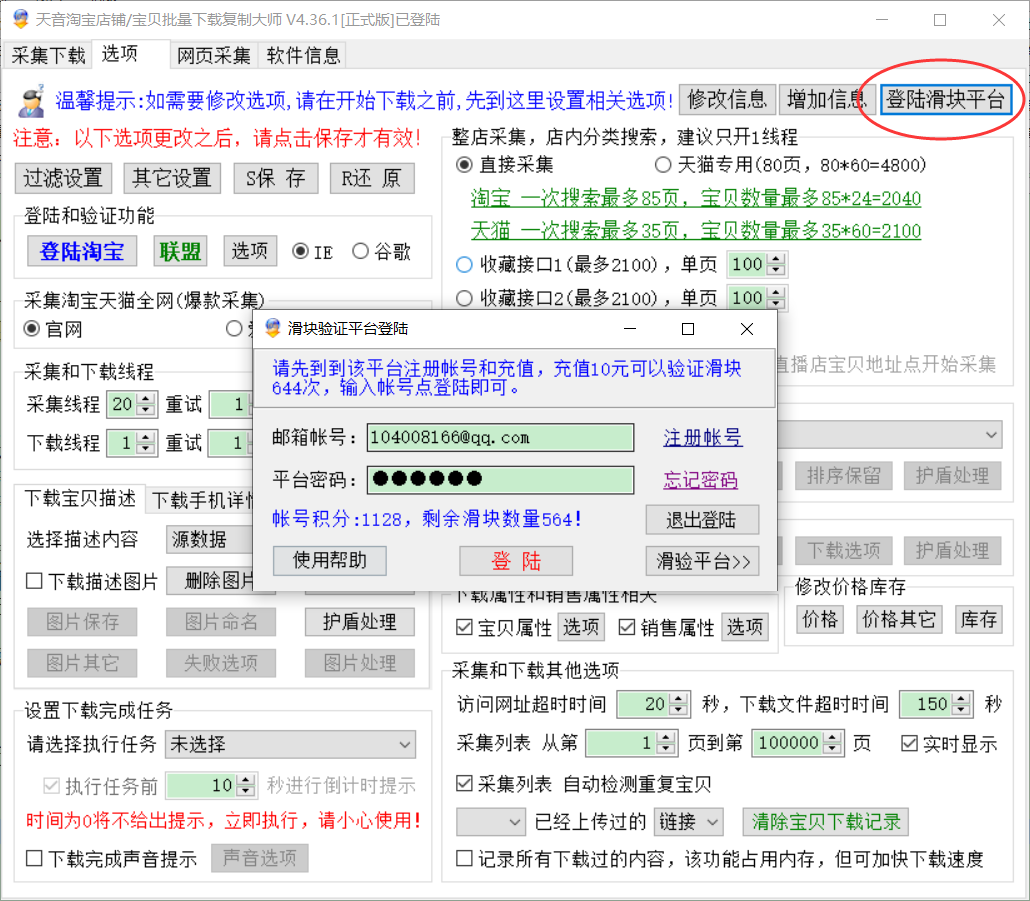
Task: Click the 邮箱帐号 input field
Action: [500, 438]
